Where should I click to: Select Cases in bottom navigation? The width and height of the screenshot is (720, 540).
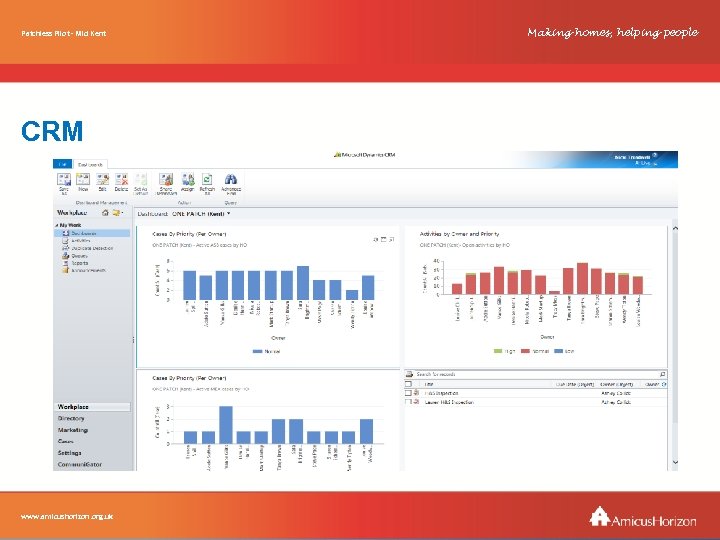66,441
